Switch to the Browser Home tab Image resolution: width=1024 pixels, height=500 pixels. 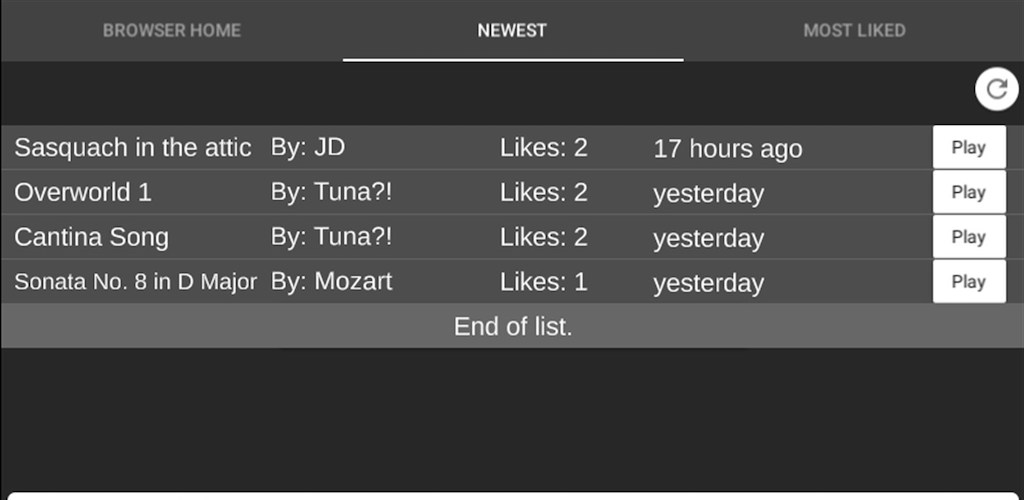[x=171, y=31]
